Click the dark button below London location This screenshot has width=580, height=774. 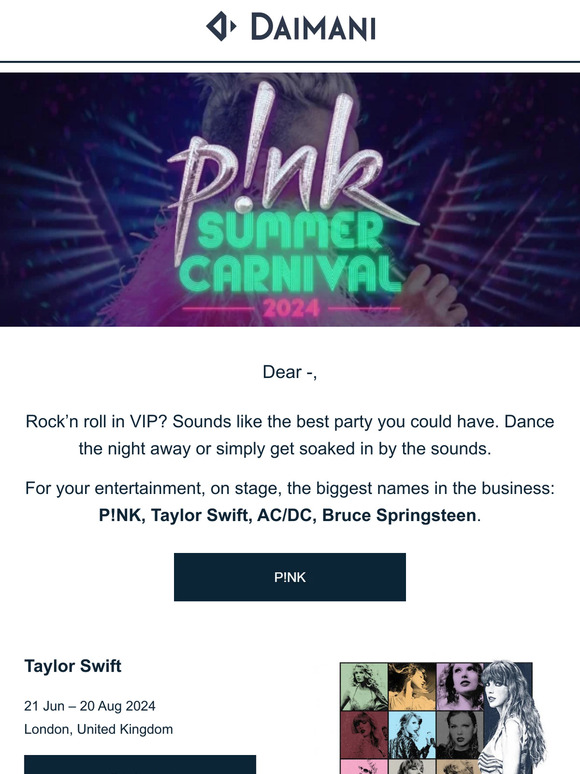140,764
